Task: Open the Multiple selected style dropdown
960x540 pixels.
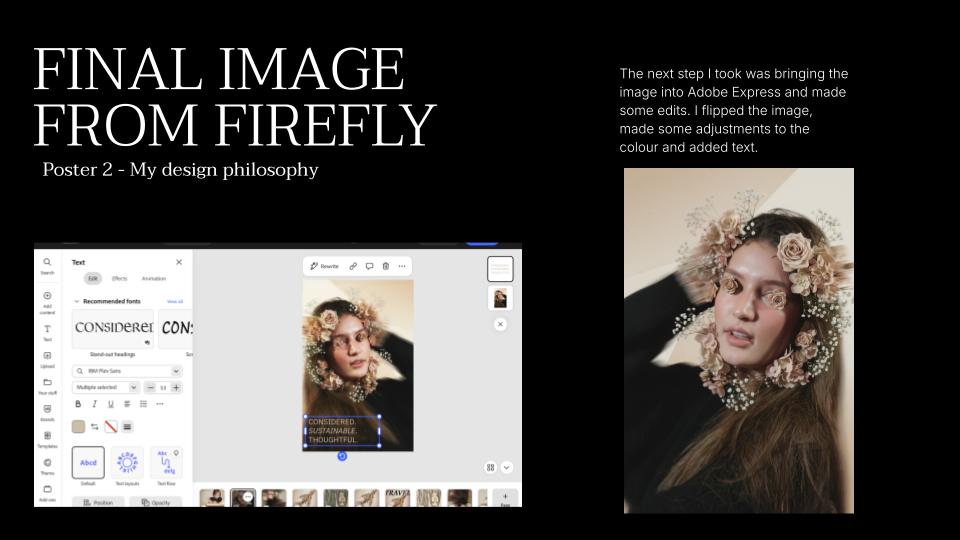Action: point(105,388)
